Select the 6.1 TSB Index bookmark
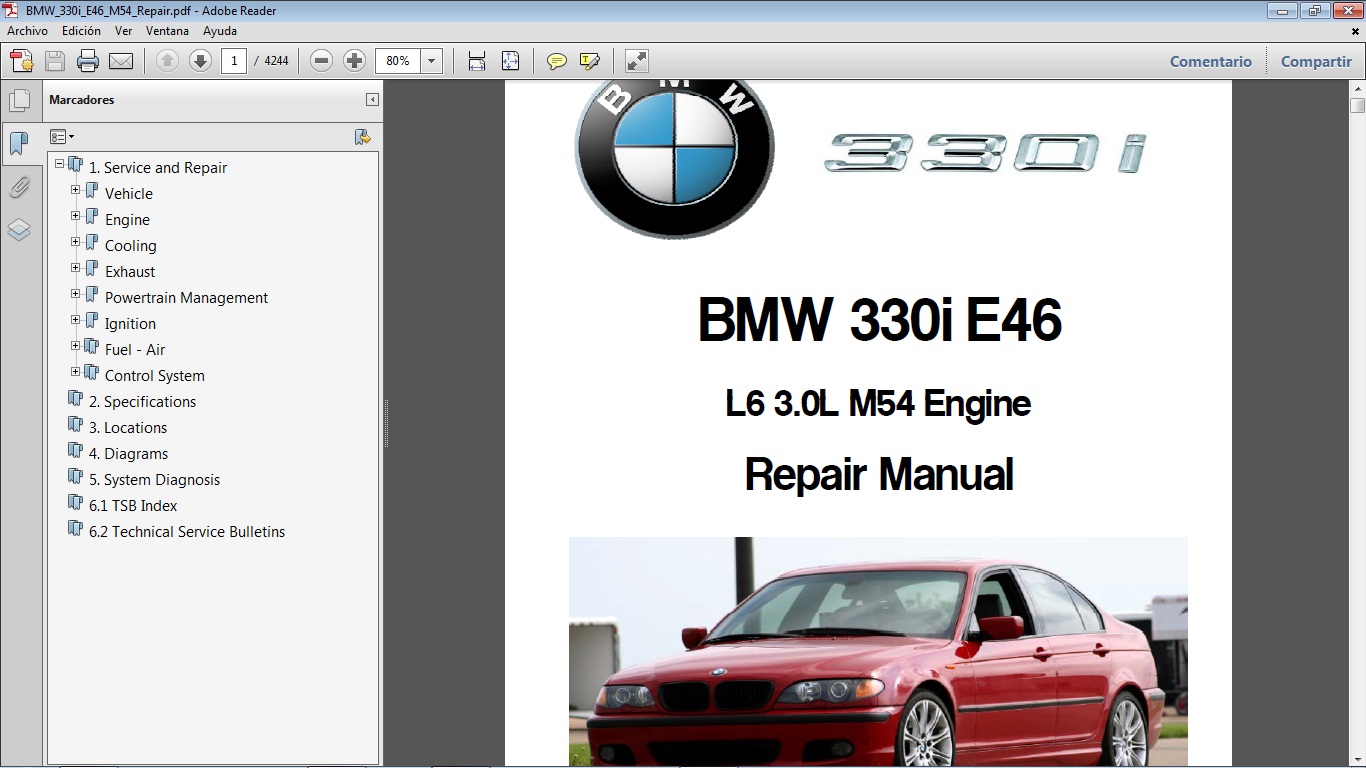Viewport: 1366px width, 768px height. point(133,506)
